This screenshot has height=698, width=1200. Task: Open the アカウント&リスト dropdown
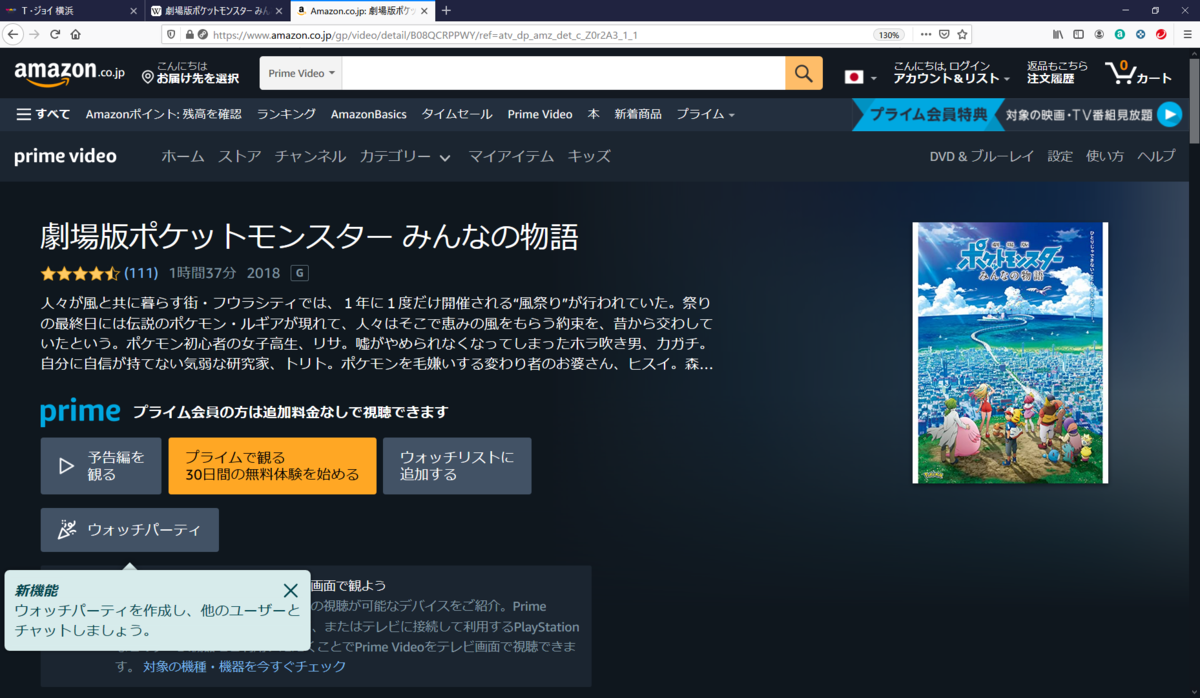click(x=951, y=72)
